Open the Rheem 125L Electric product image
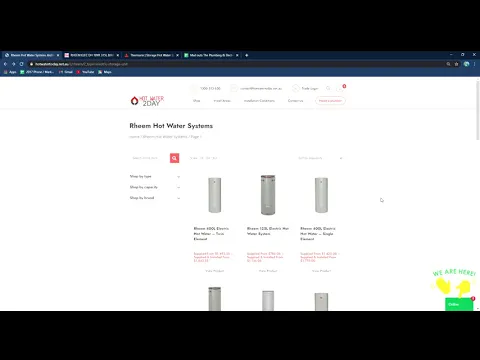The height and width of the screenshot is (360, 480). tap(268, 195)
